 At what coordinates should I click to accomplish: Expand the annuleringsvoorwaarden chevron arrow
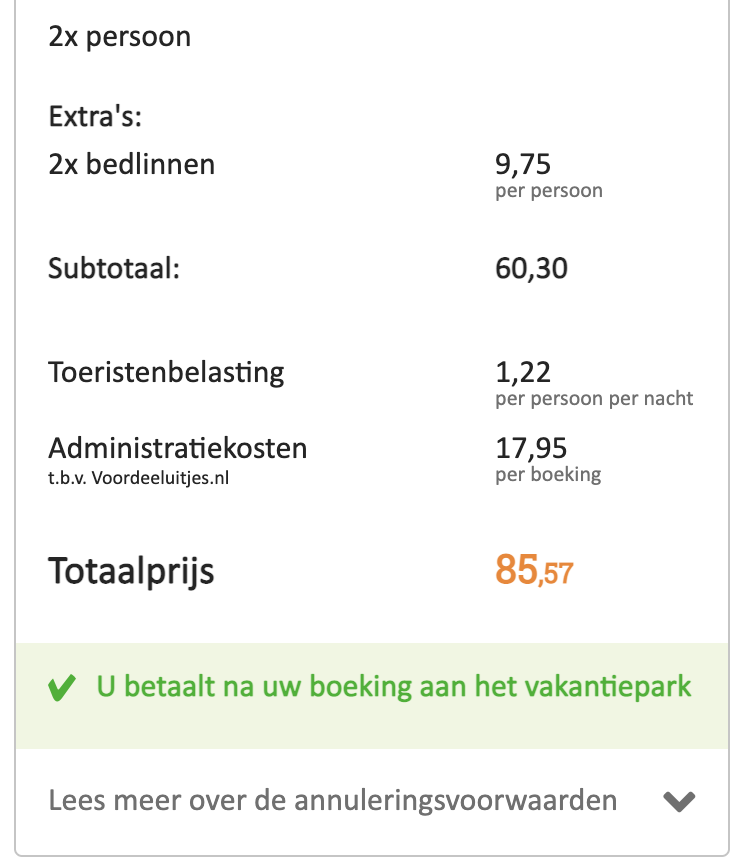(x=679, y=802)
